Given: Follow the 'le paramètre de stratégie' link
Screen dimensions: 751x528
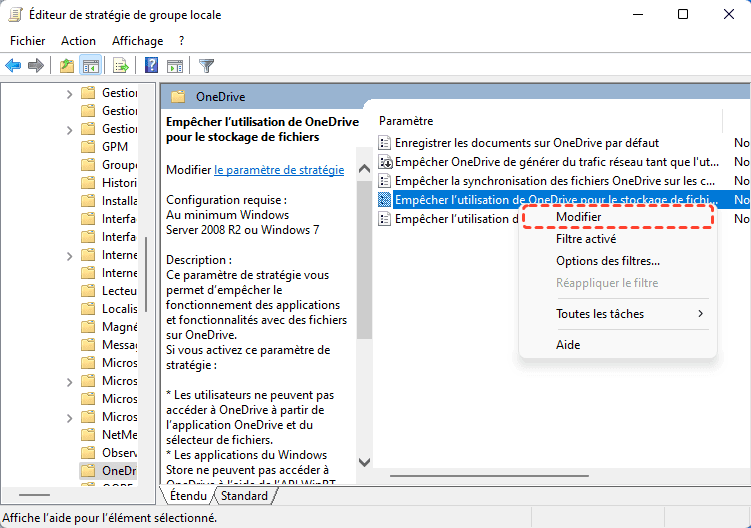Looking at the screenshot, I should pos(279,170).
